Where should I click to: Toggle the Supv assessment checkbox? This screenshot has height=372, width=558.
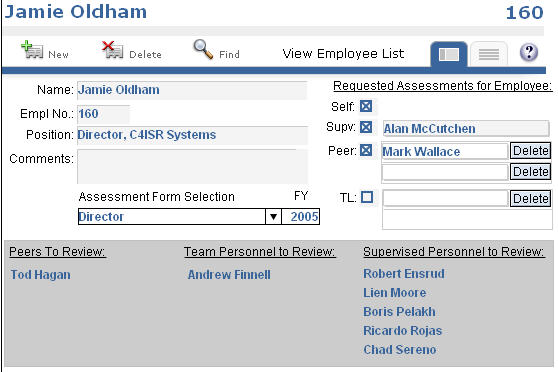366,127
